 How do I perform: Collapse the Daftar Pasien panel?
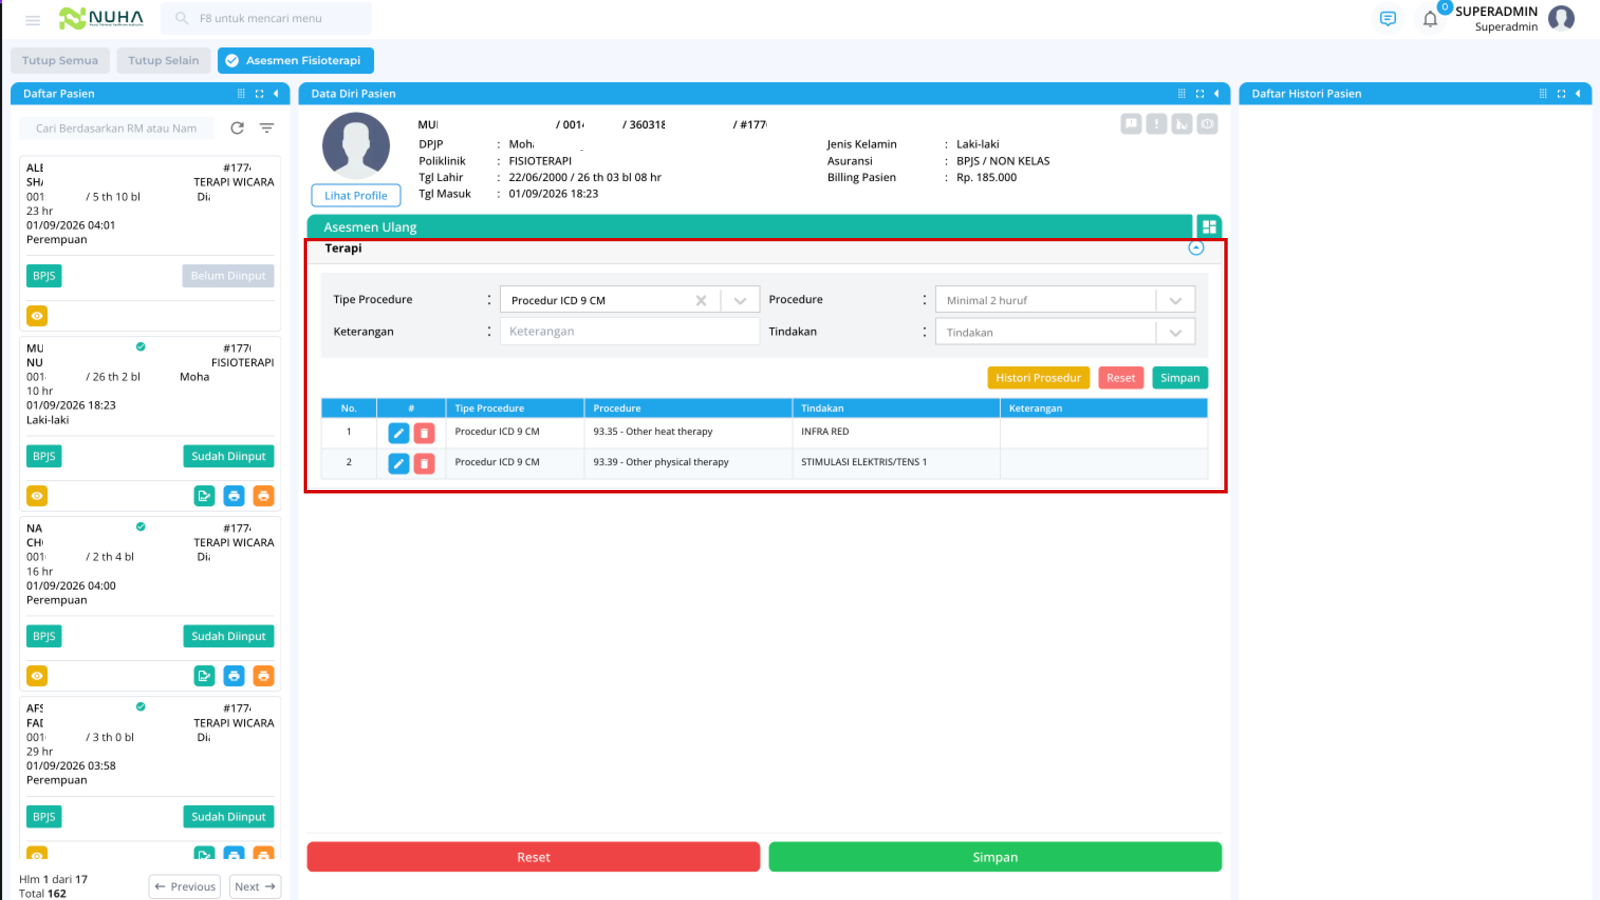276,94
